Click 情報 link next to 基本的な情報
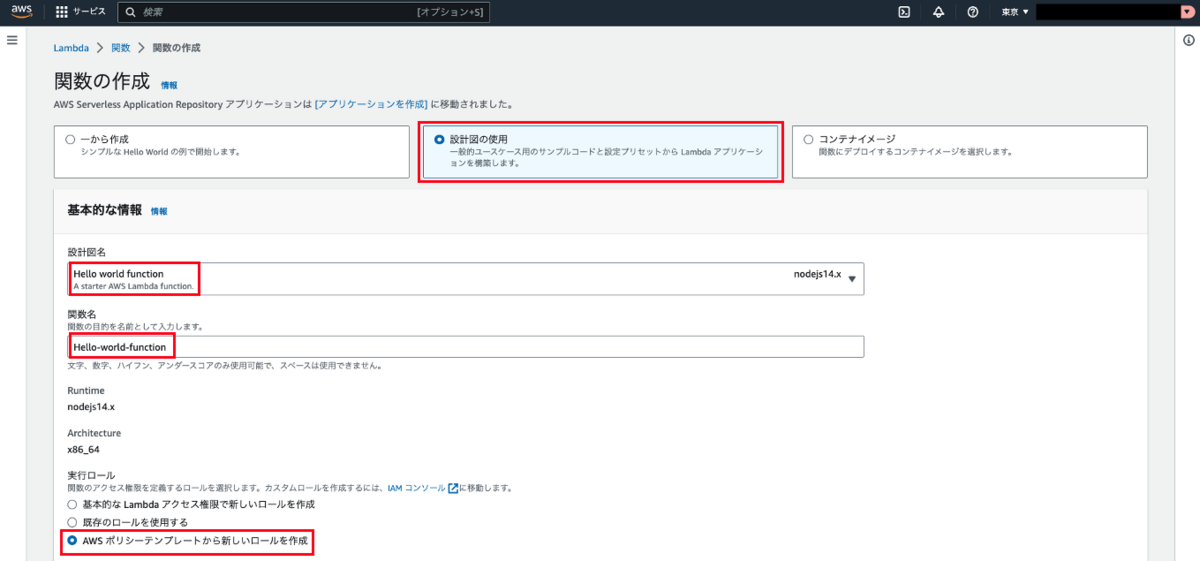Viewport: 1200px width, 561px height. tap(159, 211)
